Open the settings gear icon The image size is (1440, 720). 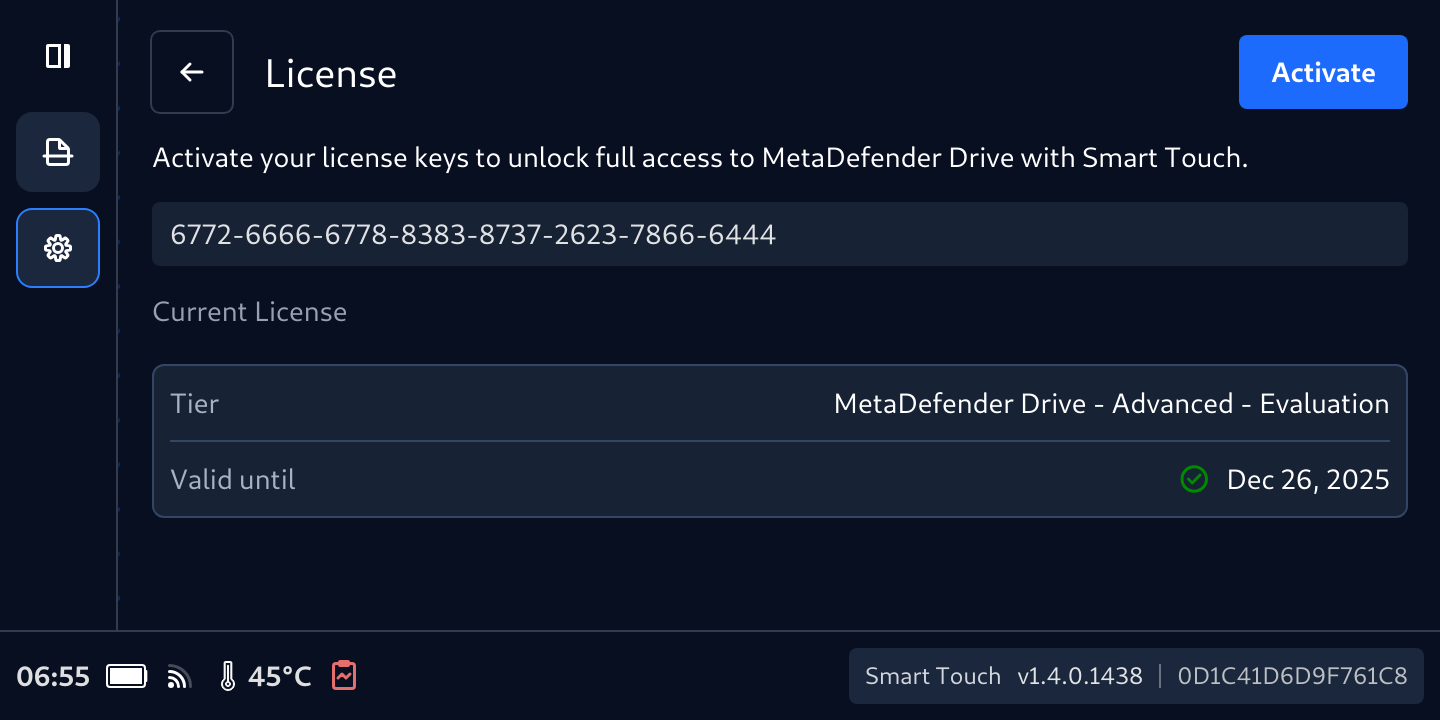click(58, 248)
